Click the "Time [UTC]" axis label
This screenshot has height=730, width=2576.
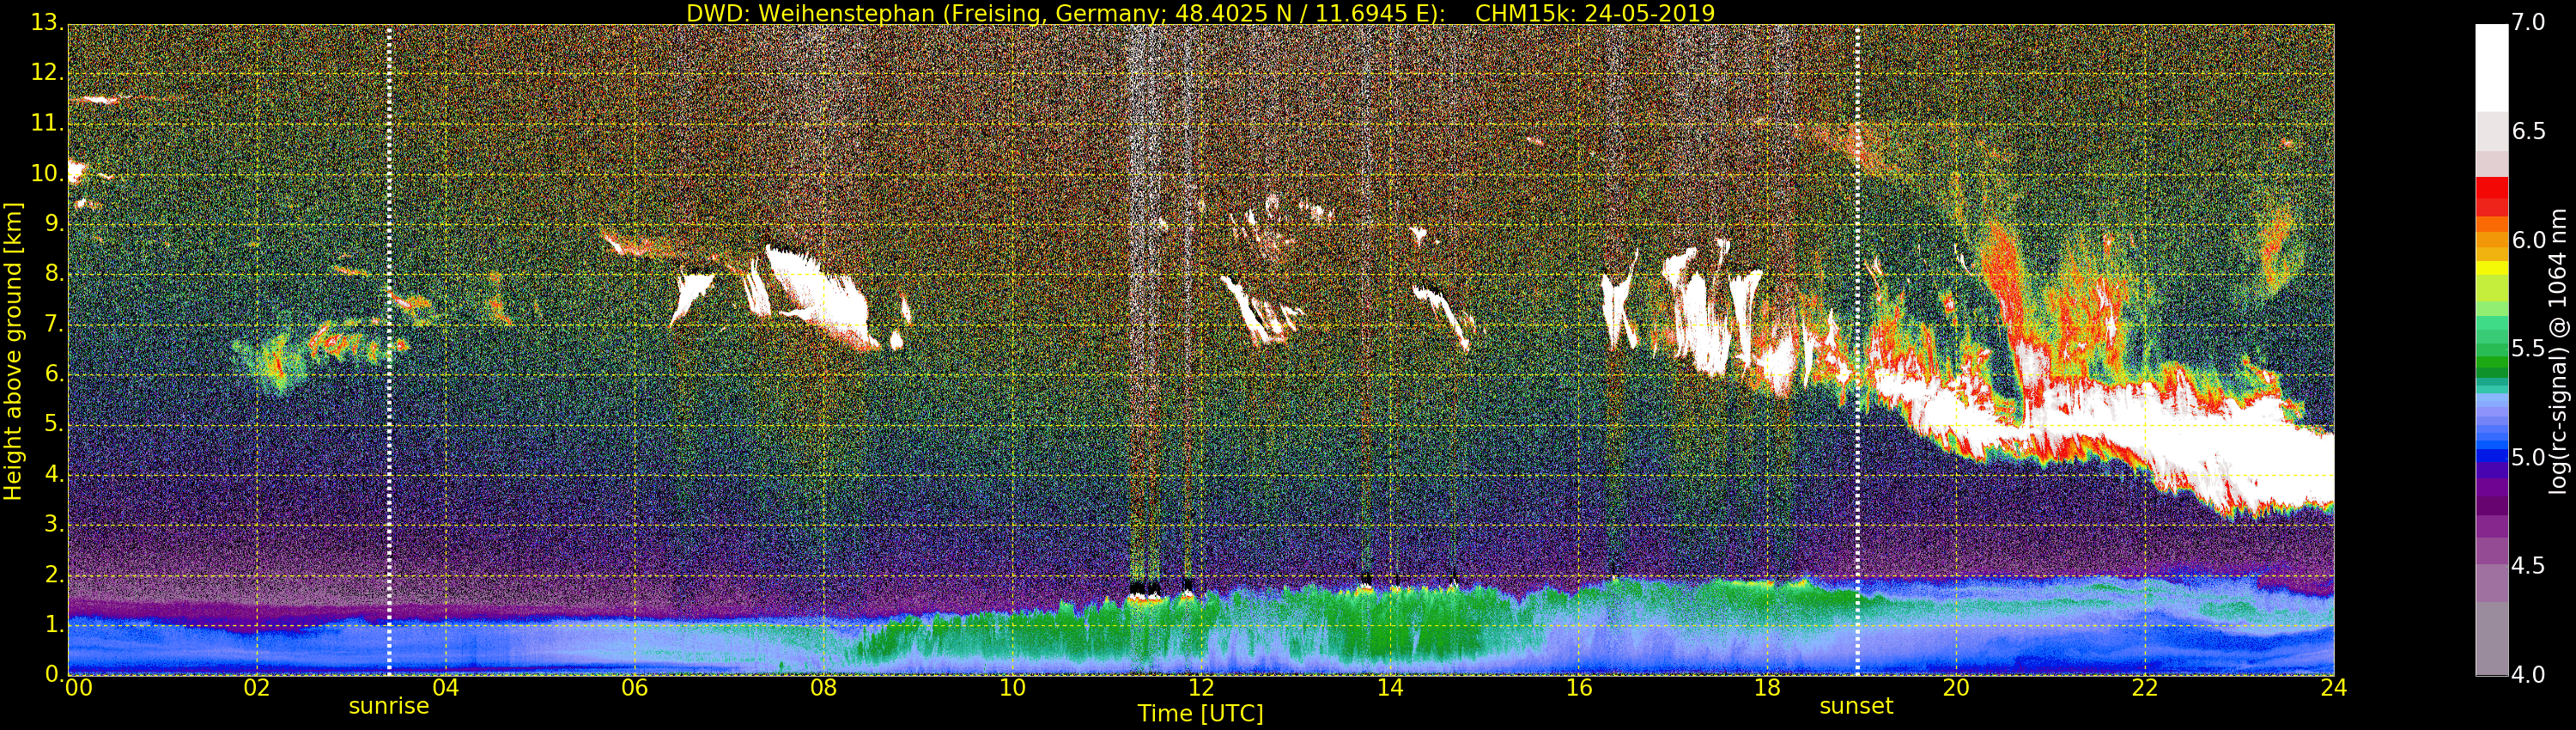(1200, 714)
